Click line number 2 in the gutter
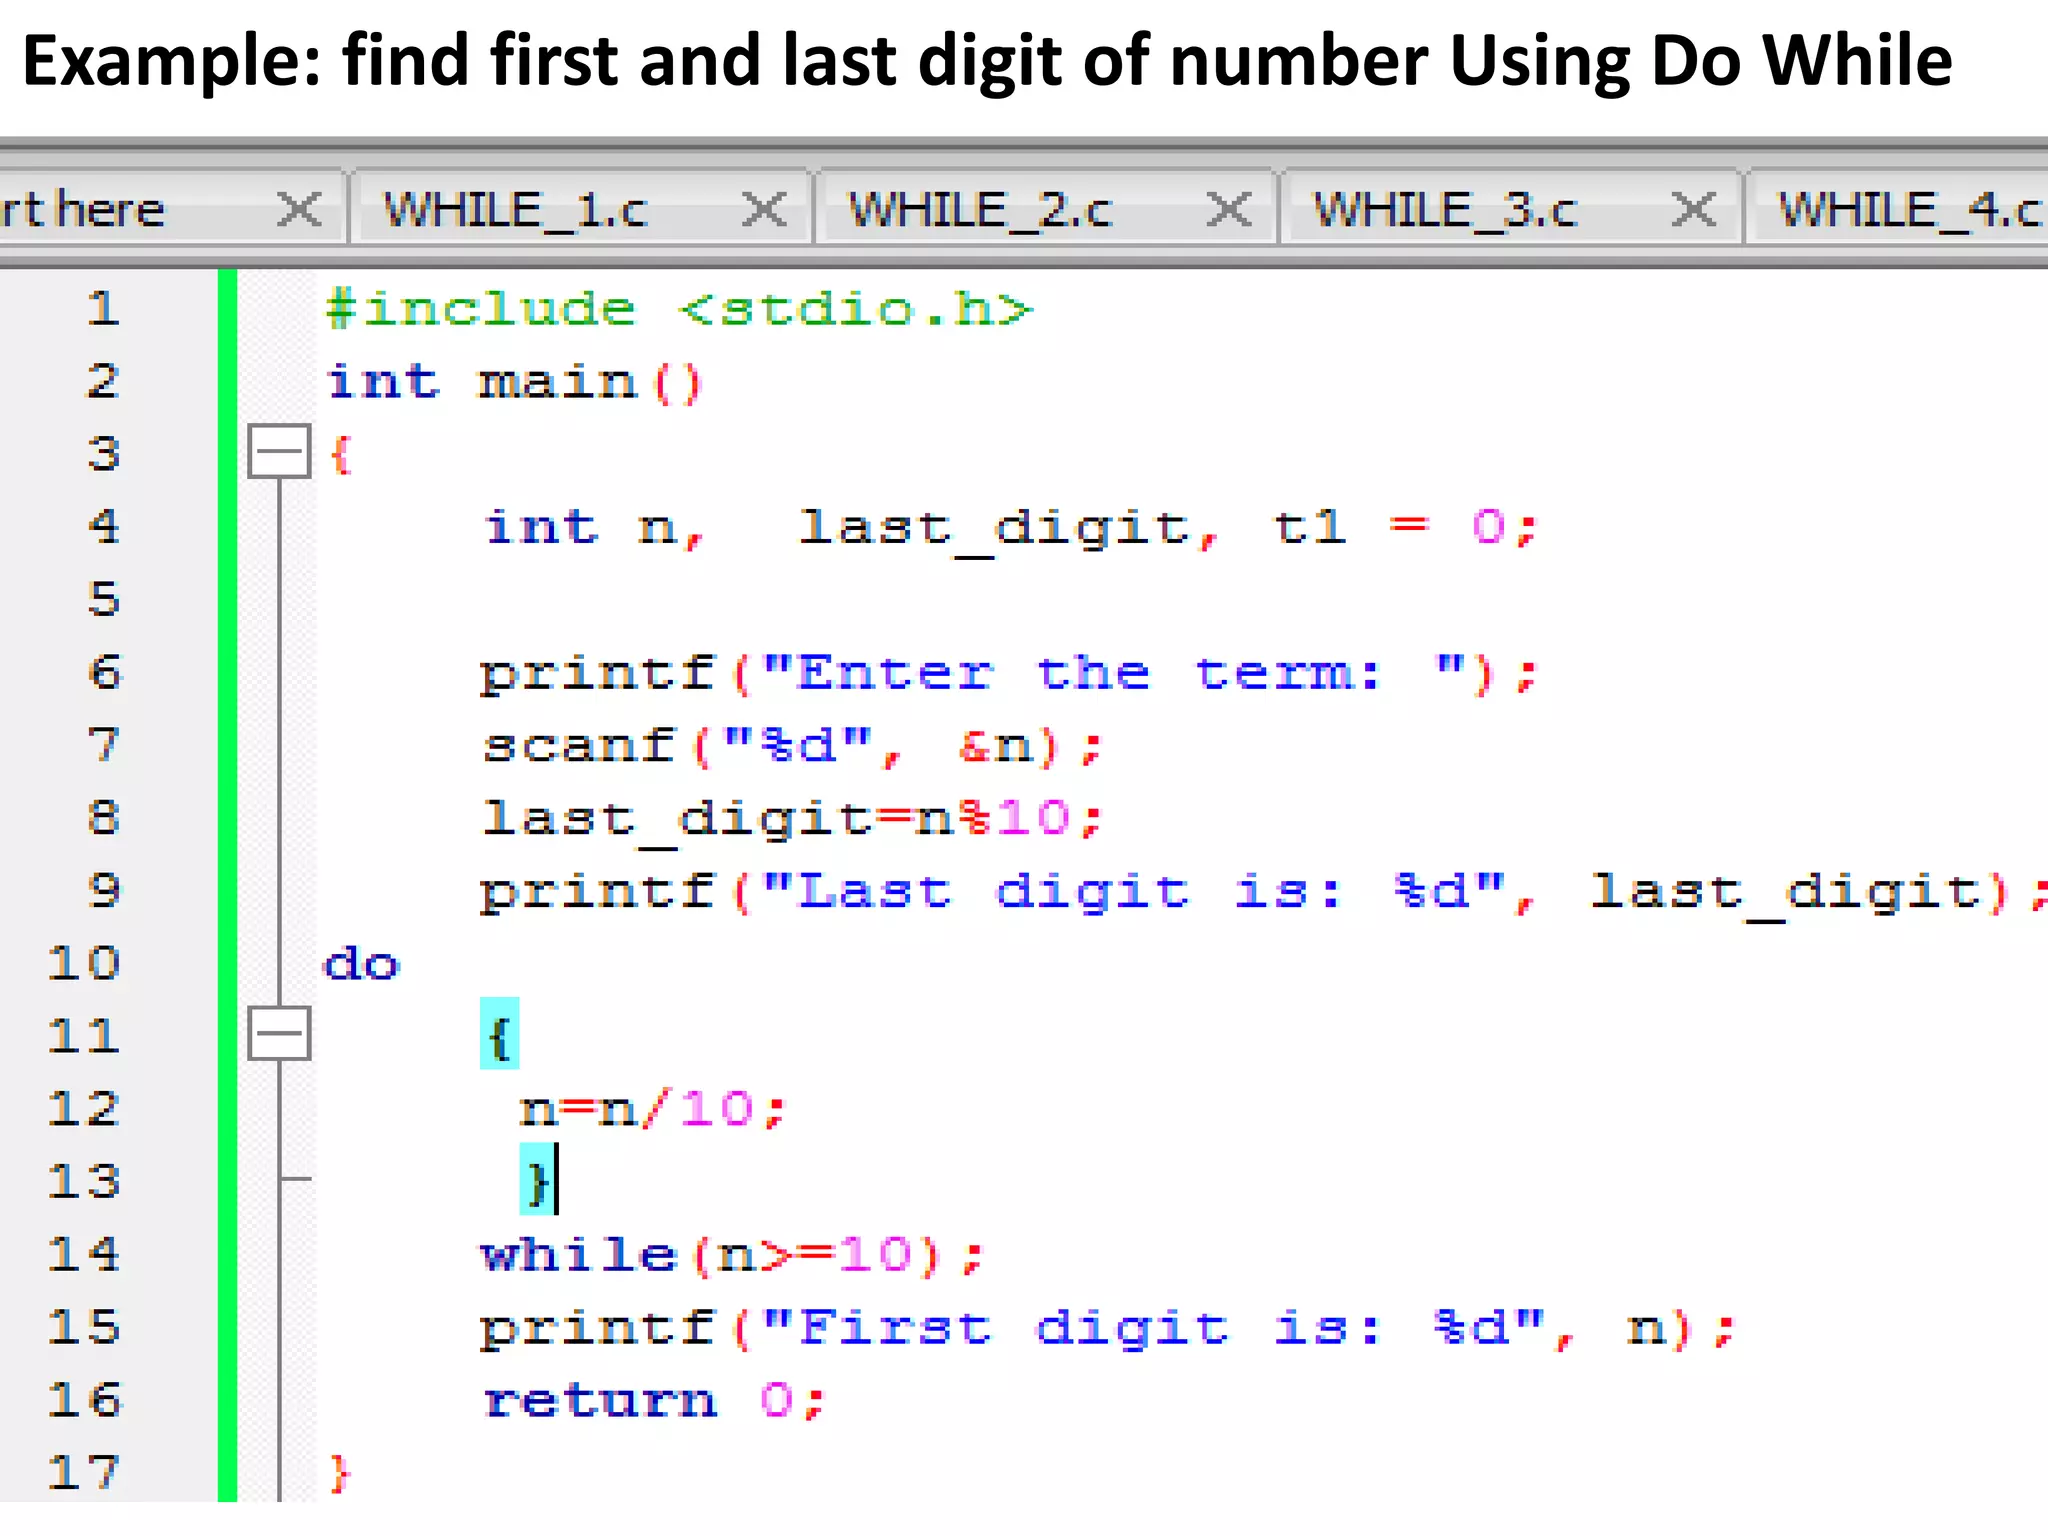 point(103,381)
